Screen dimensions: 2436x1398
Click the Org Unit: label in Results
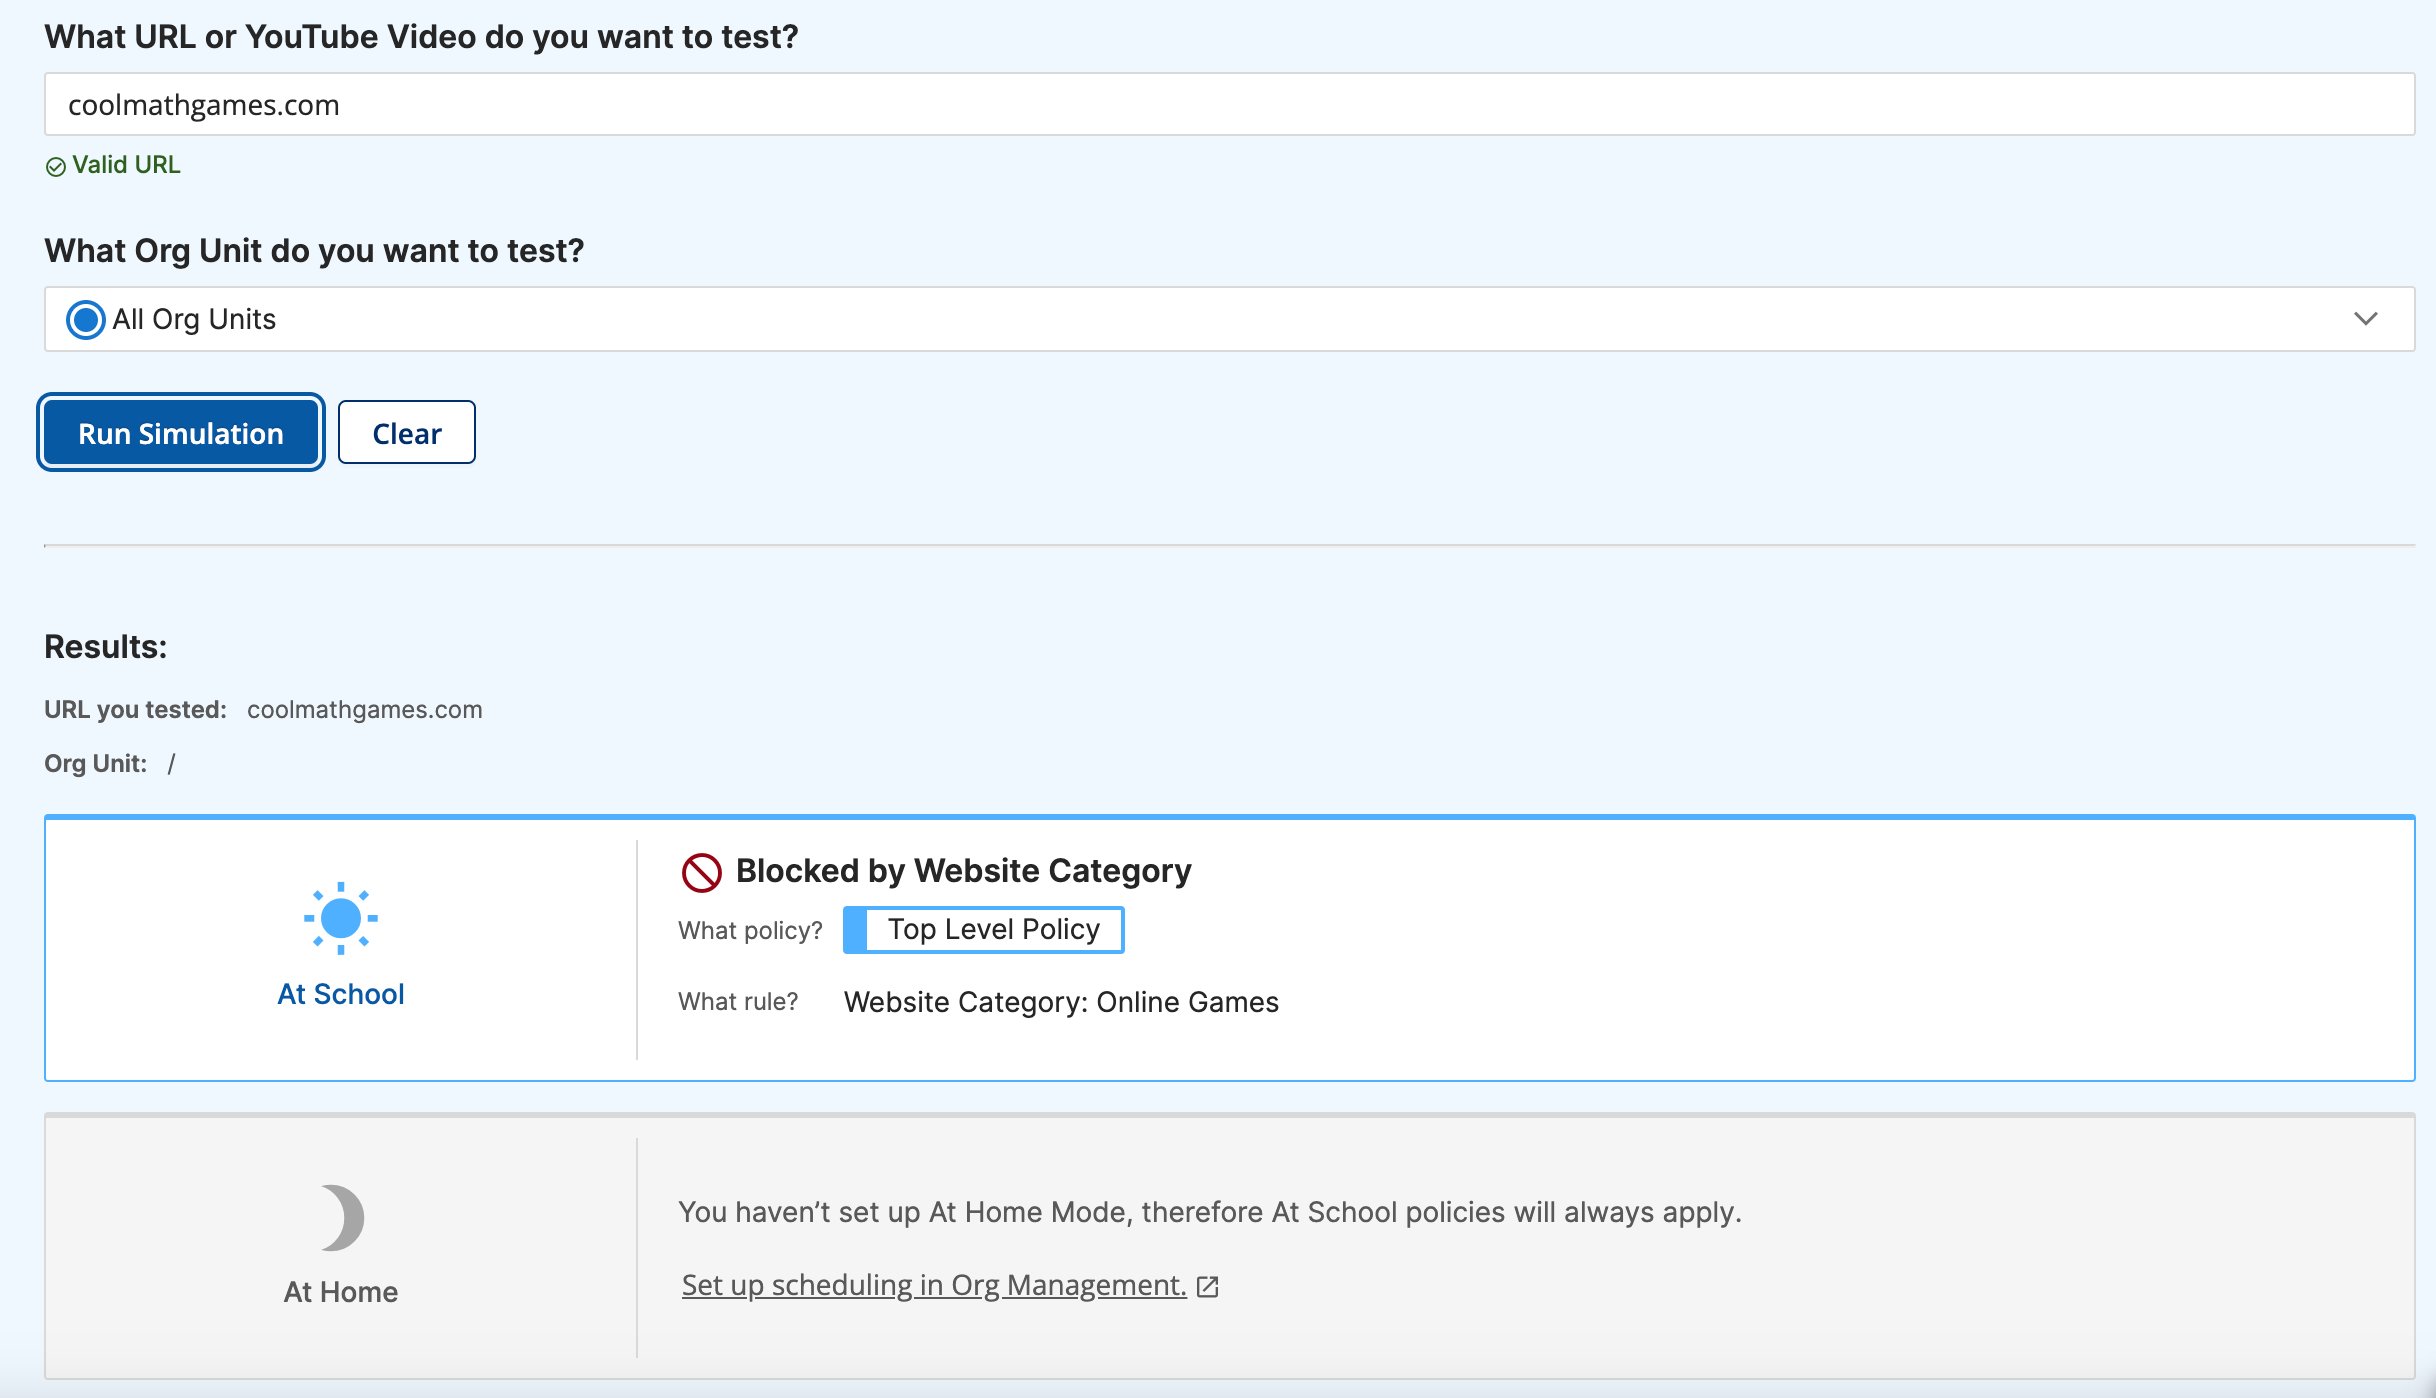pyautogui.click(x=96, y=764)
